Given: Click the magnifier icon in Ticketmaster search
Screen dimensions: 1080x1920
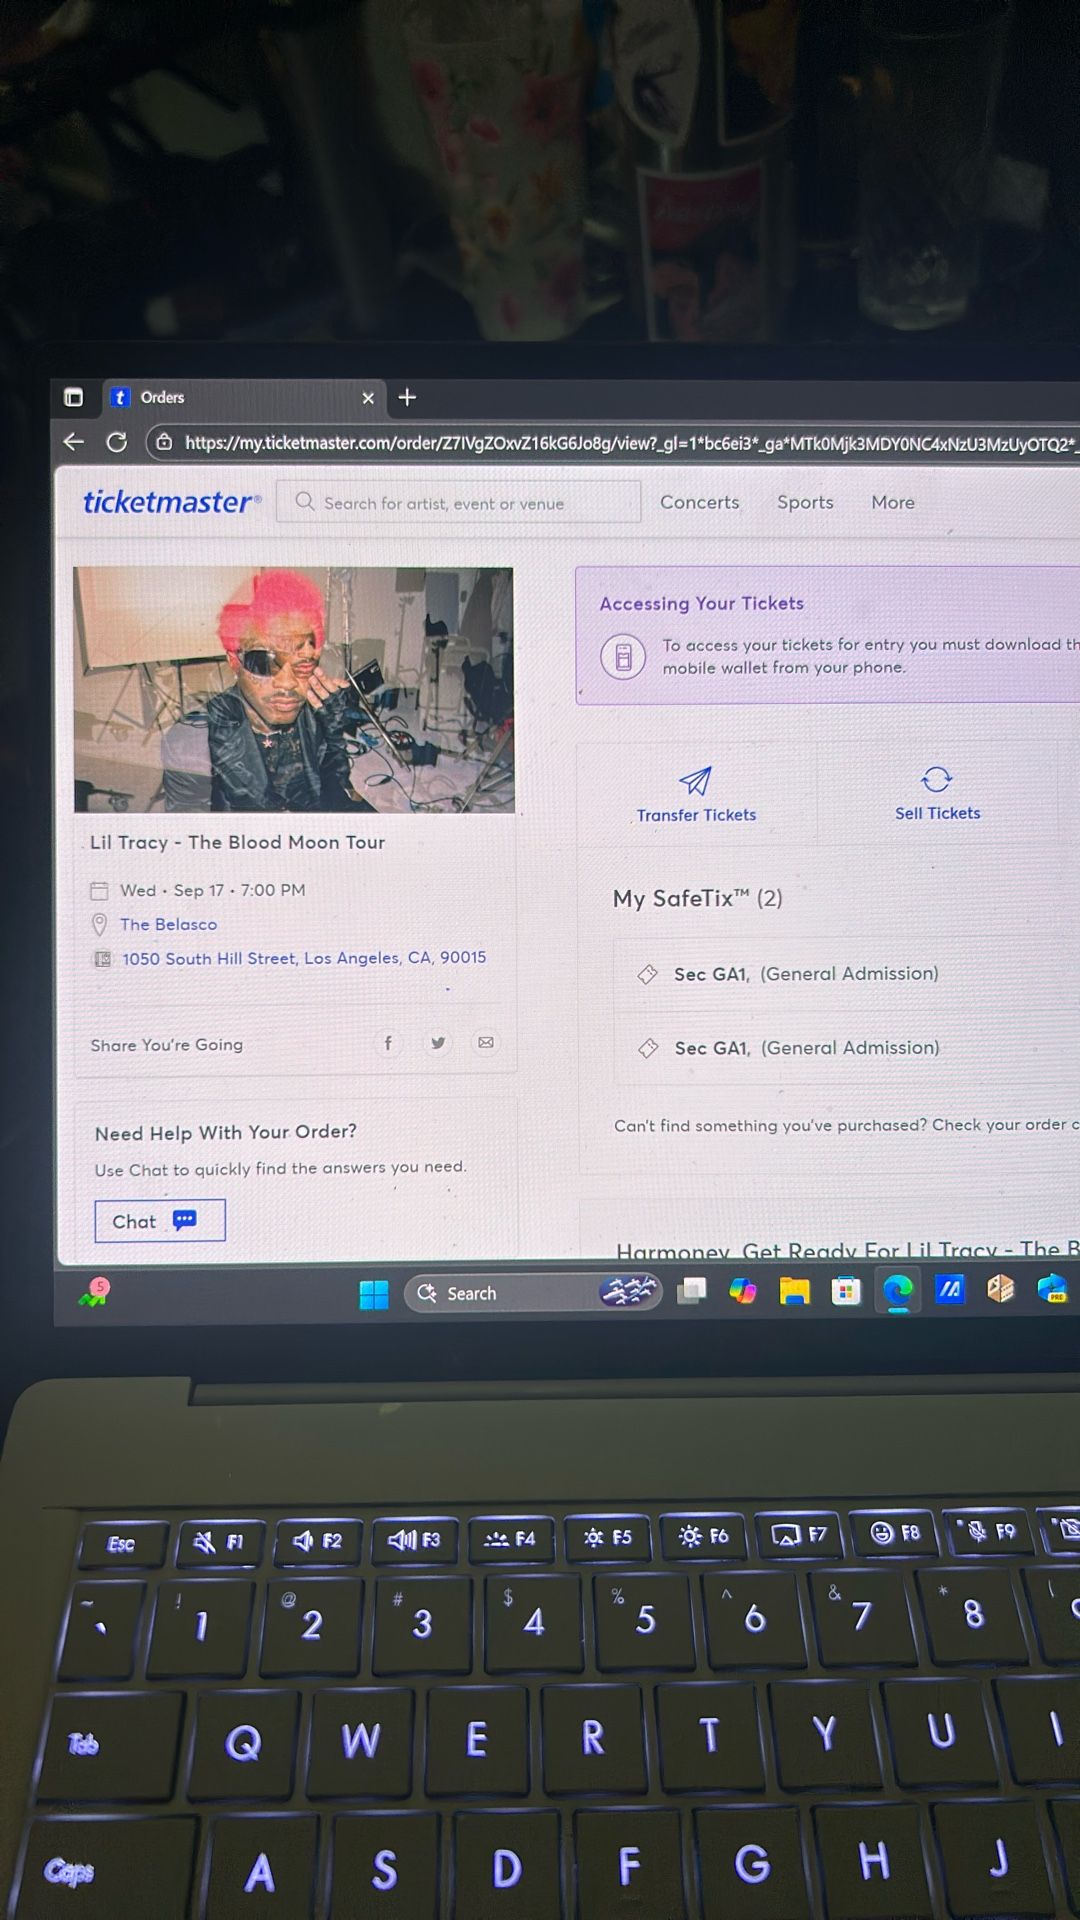Looking at the screenshot, I should [304, 502].
